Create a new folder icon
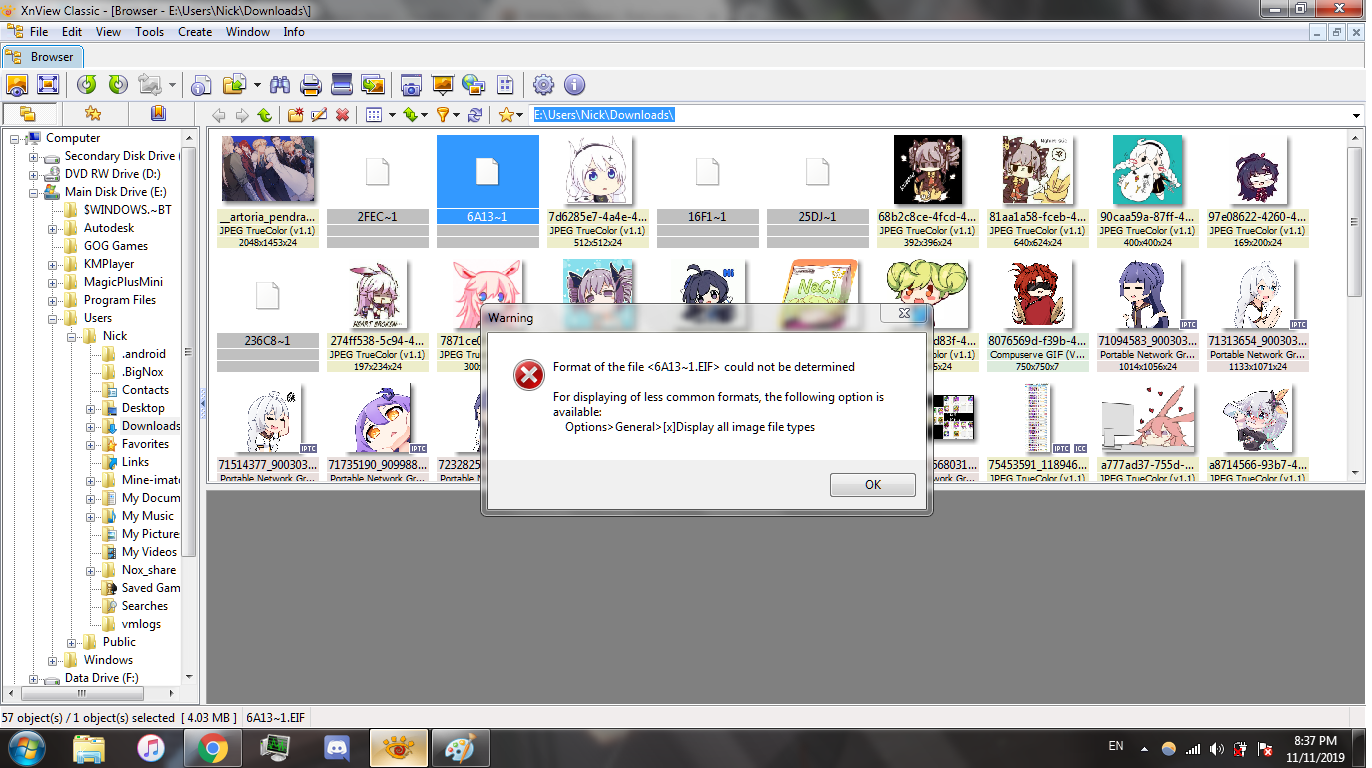The height and width of the screenshot is (768, 1372). (296, 115)
